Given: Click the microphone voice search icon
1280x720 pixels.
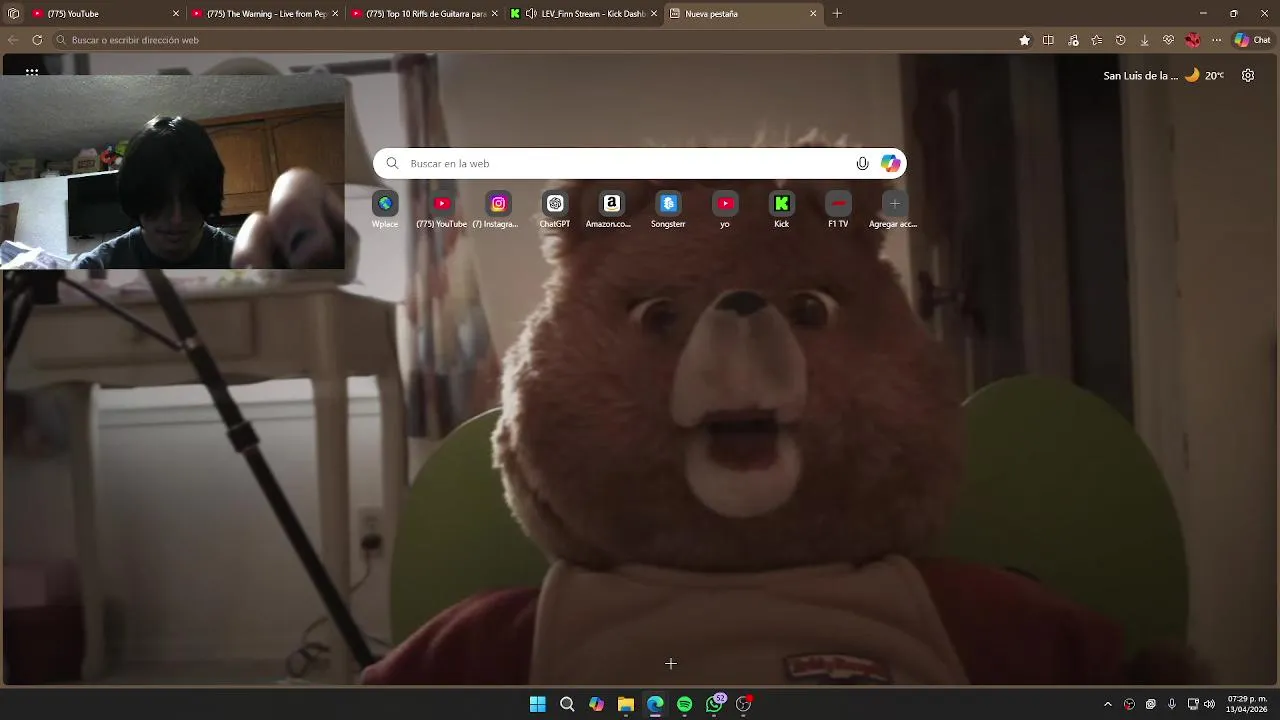Looking at the screenshot, I should 862,163.
